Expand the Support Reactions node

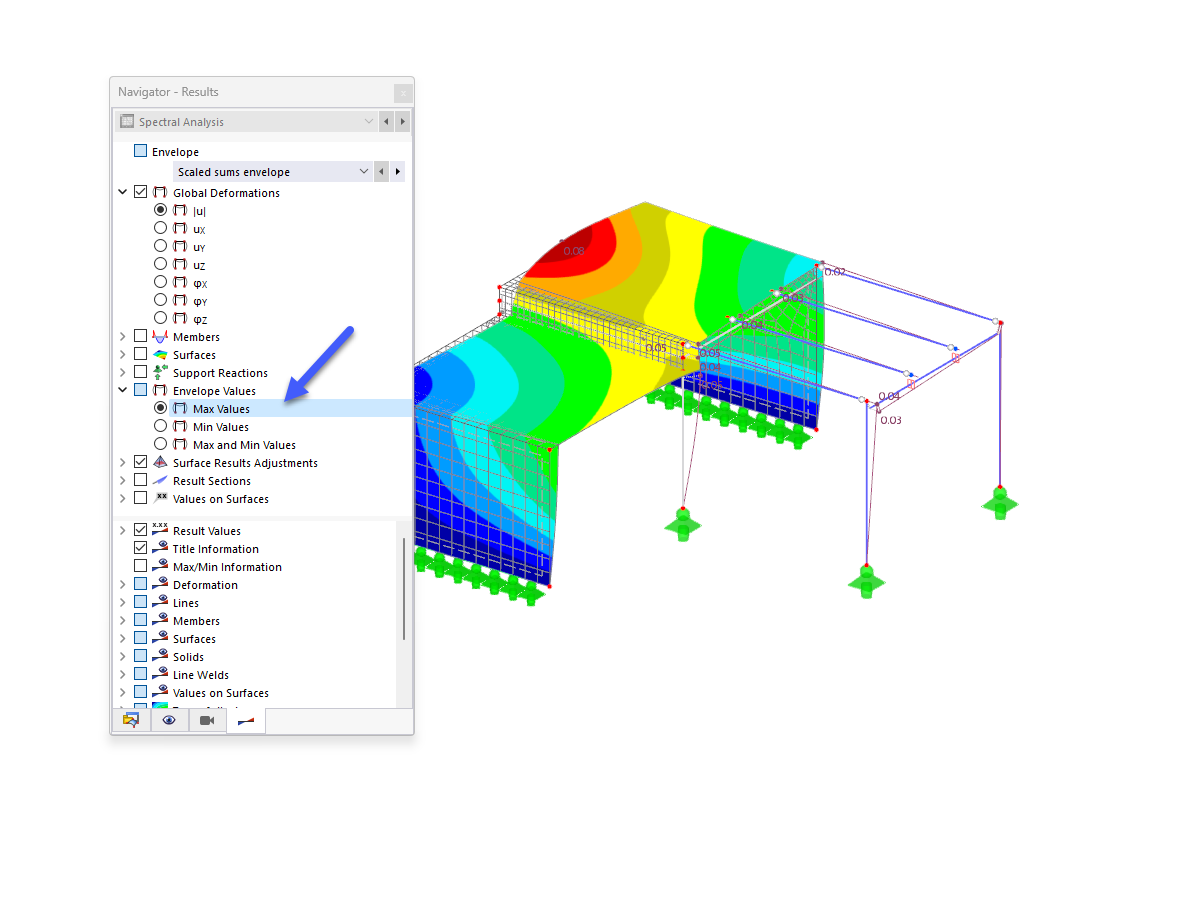[122, 373]
